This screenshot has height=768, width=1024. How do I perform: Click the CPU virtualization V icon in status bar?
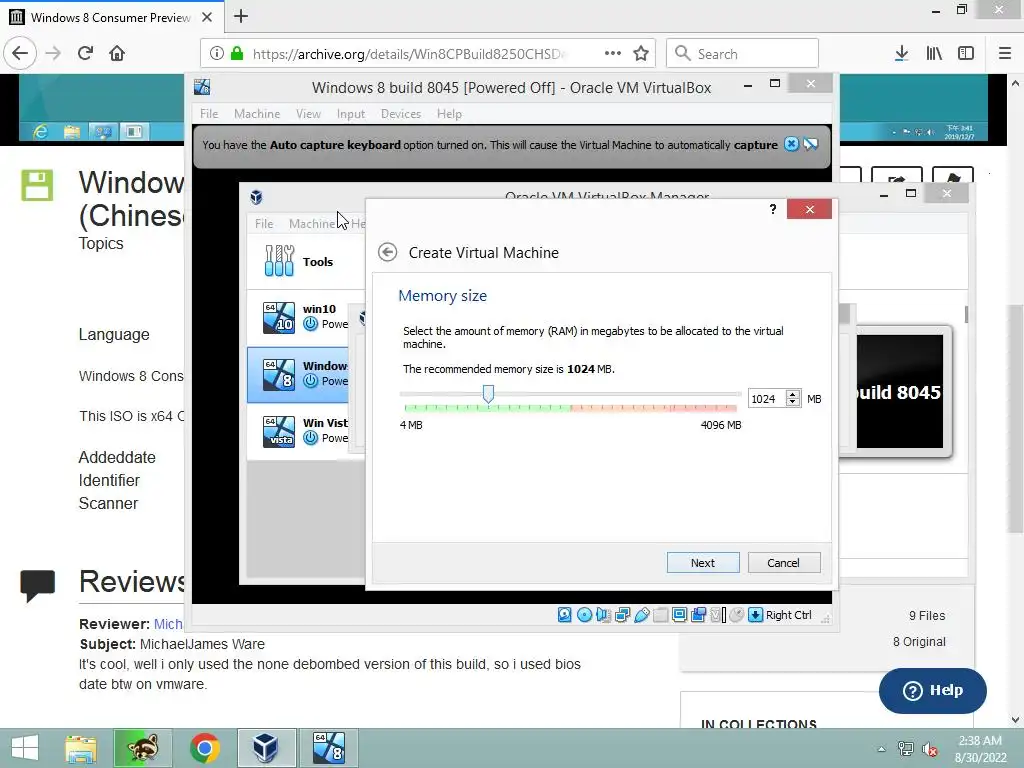click(x=717, y=615)
